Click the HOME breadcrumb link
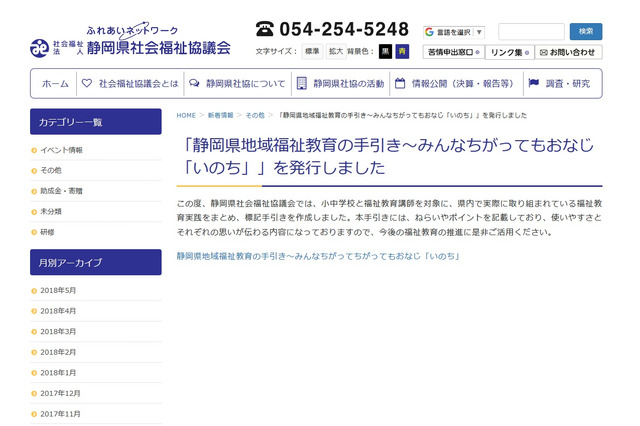The image size is (640, 426). 186,115
